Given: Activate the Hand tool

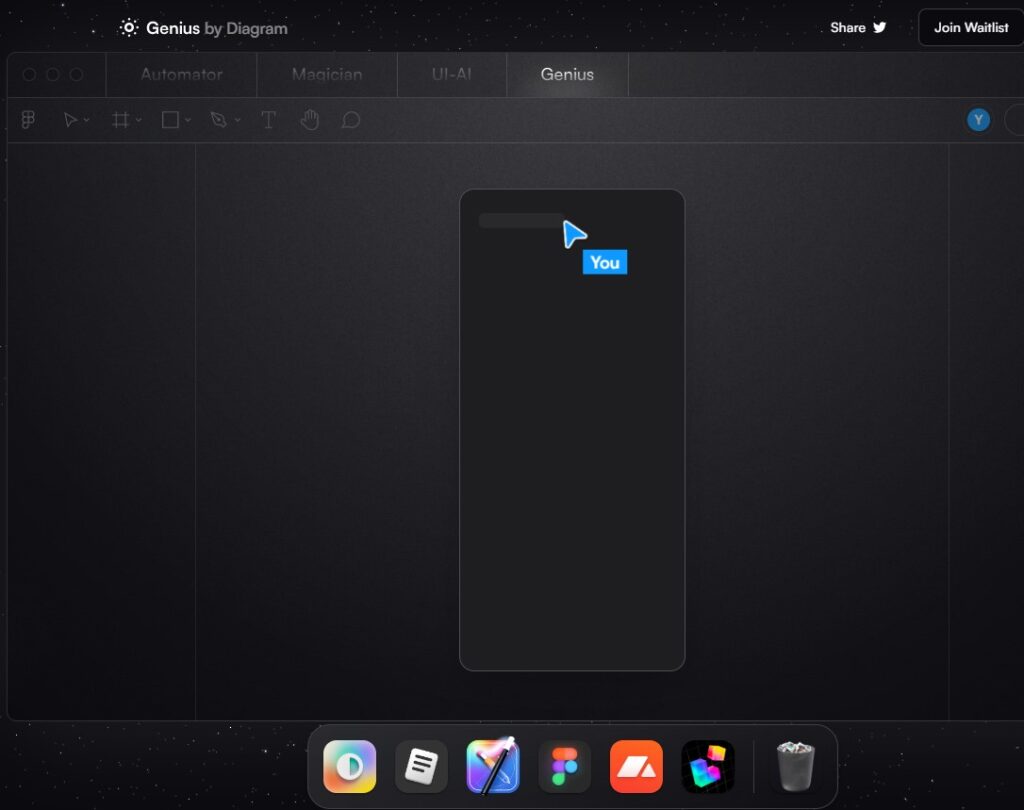Looking at the screenshot, I should 310,120.
